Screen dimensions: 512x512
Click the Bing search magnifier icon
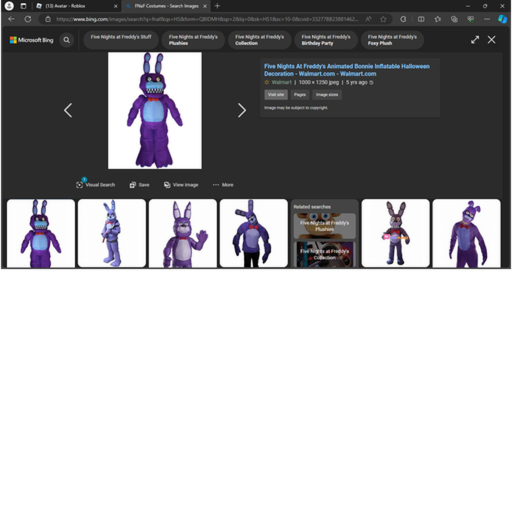pyautogui.click(x=67, y=40)
